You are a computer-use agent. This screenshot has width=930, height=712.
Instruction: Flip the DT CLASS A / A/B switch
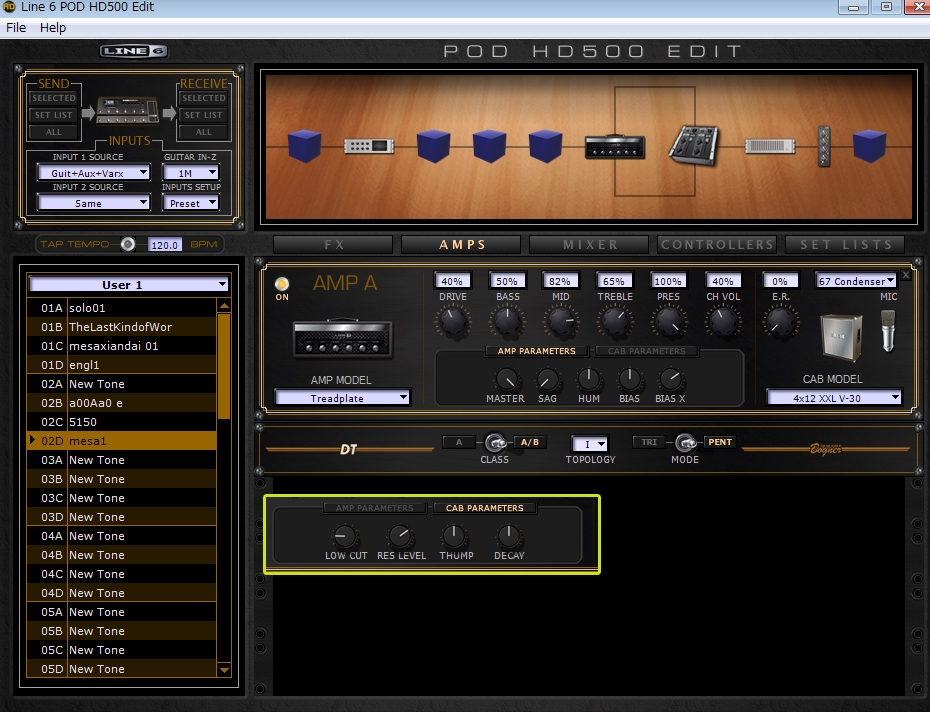[x=495, y=443]
